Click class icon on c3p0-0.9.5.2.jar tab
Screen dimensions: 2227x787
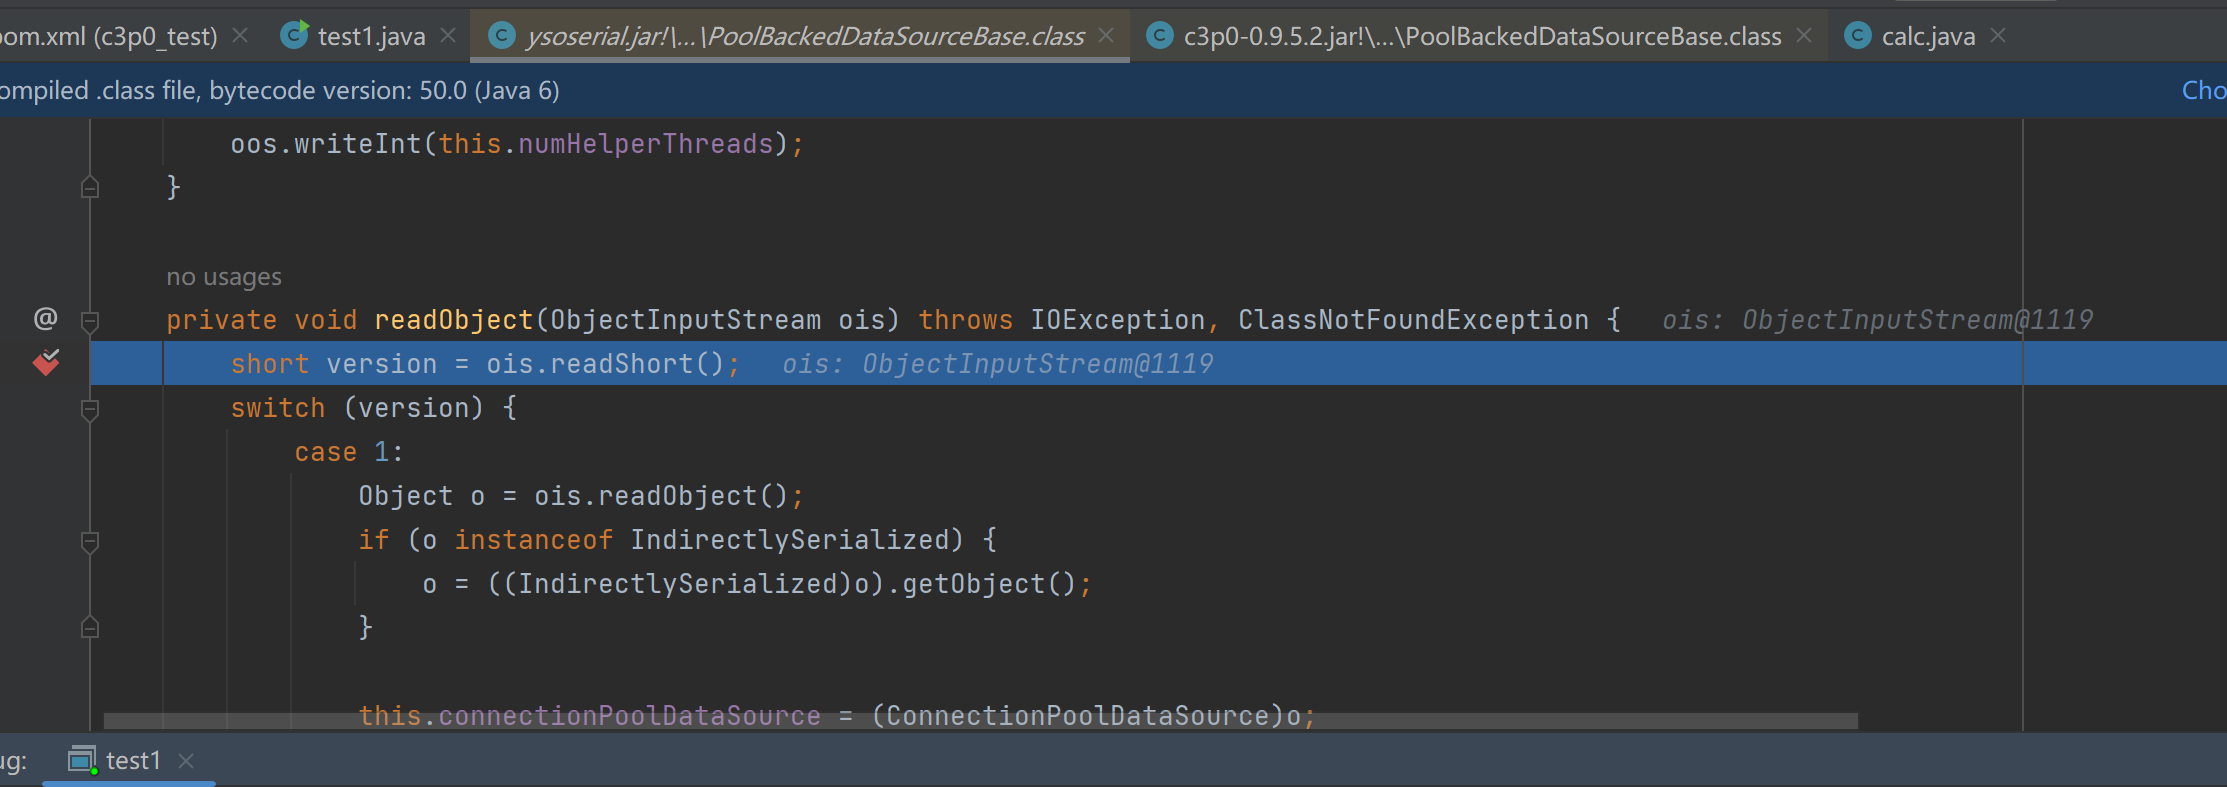(x=1159, y=36)
